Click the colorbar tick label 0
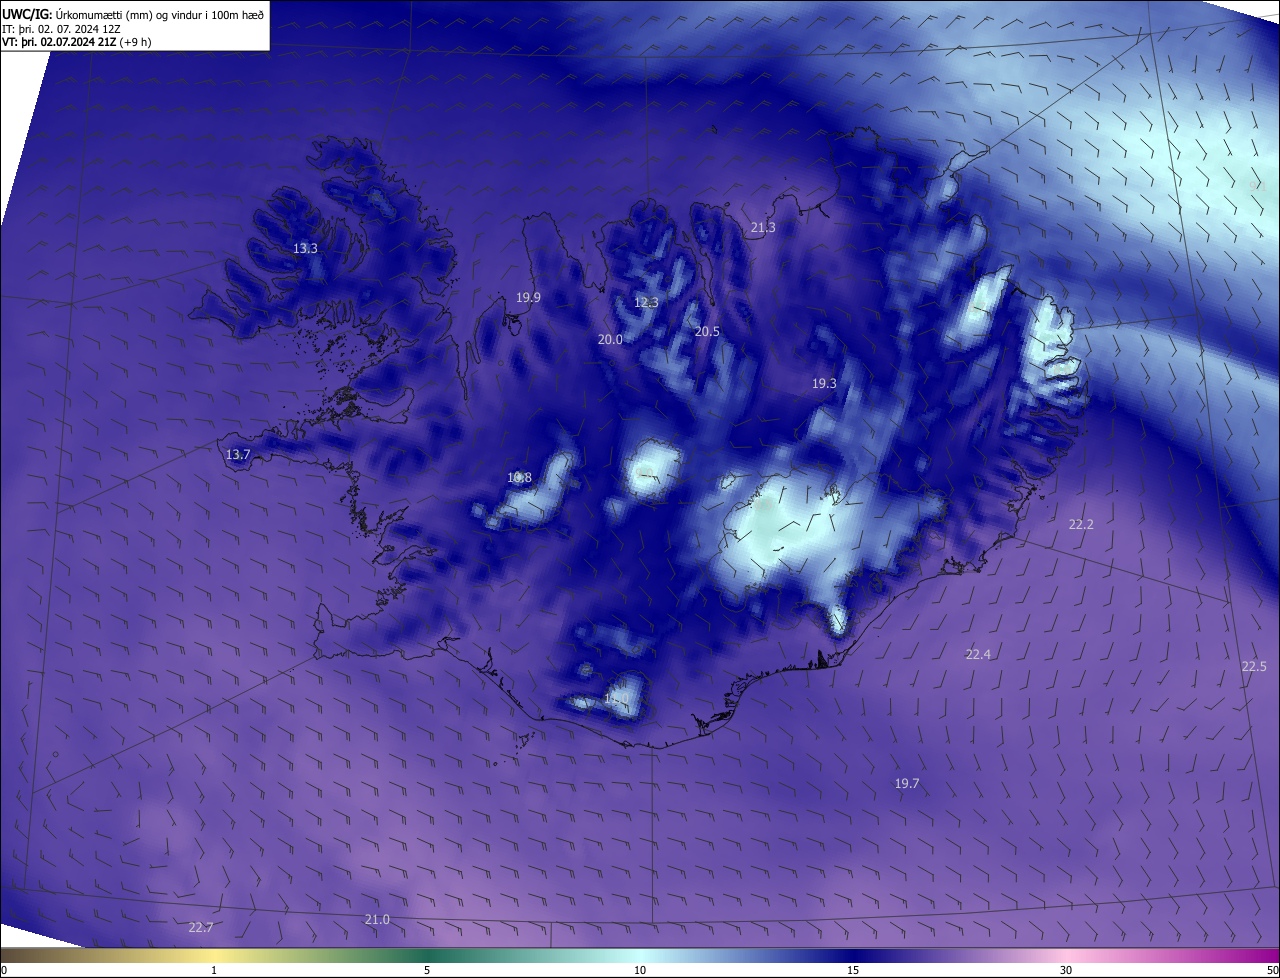1280x978 pixels. pyautogui.click(x=4, y=970)
